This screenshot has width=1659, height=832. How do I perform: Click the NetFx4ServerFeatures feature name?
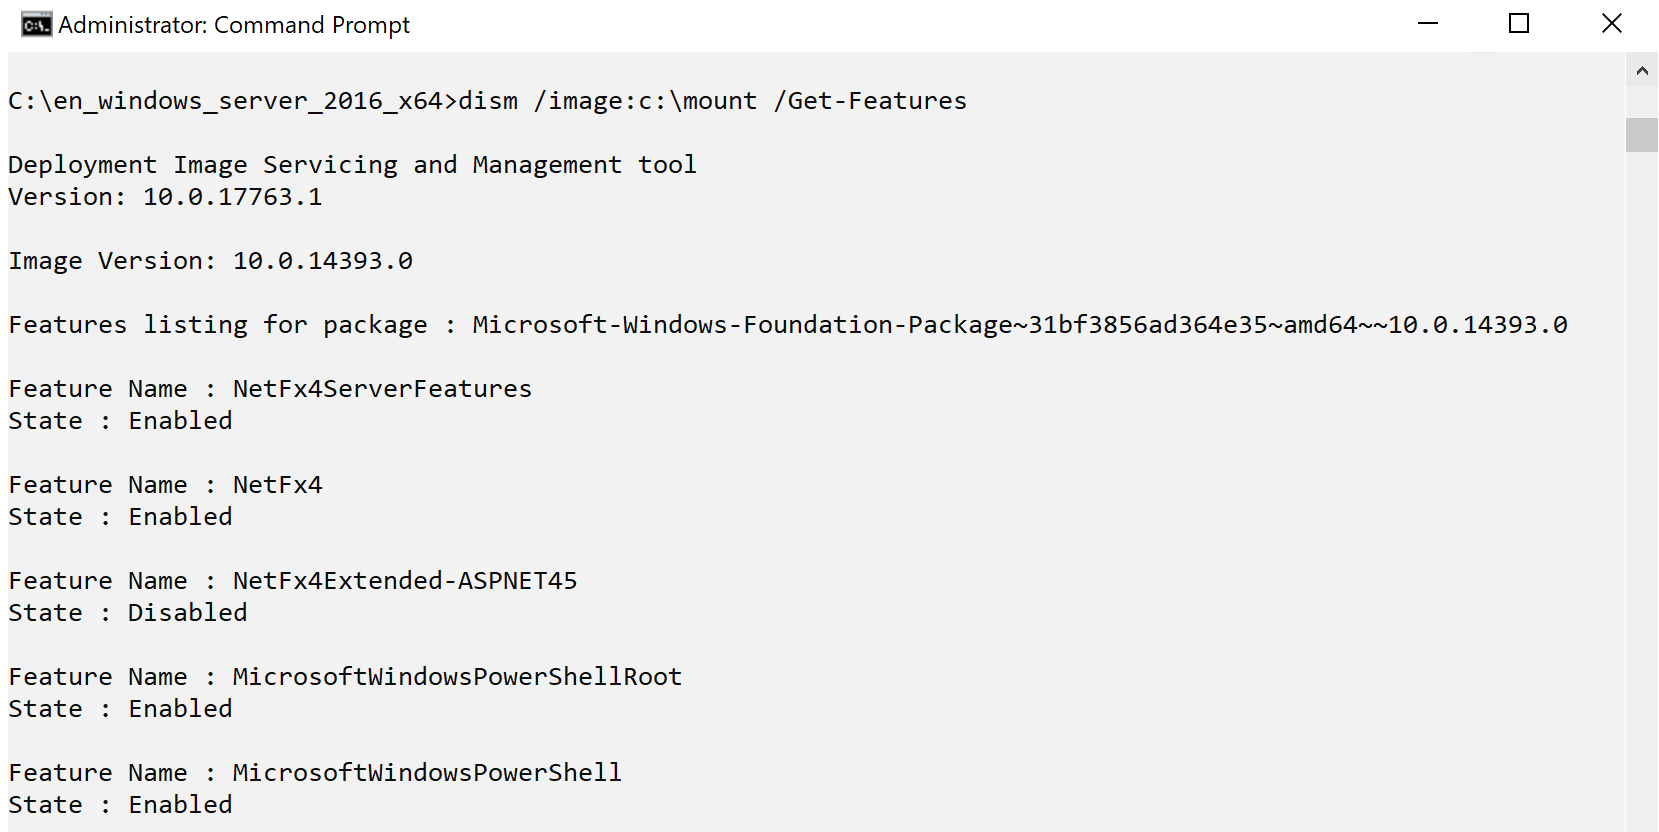point(382,389)
